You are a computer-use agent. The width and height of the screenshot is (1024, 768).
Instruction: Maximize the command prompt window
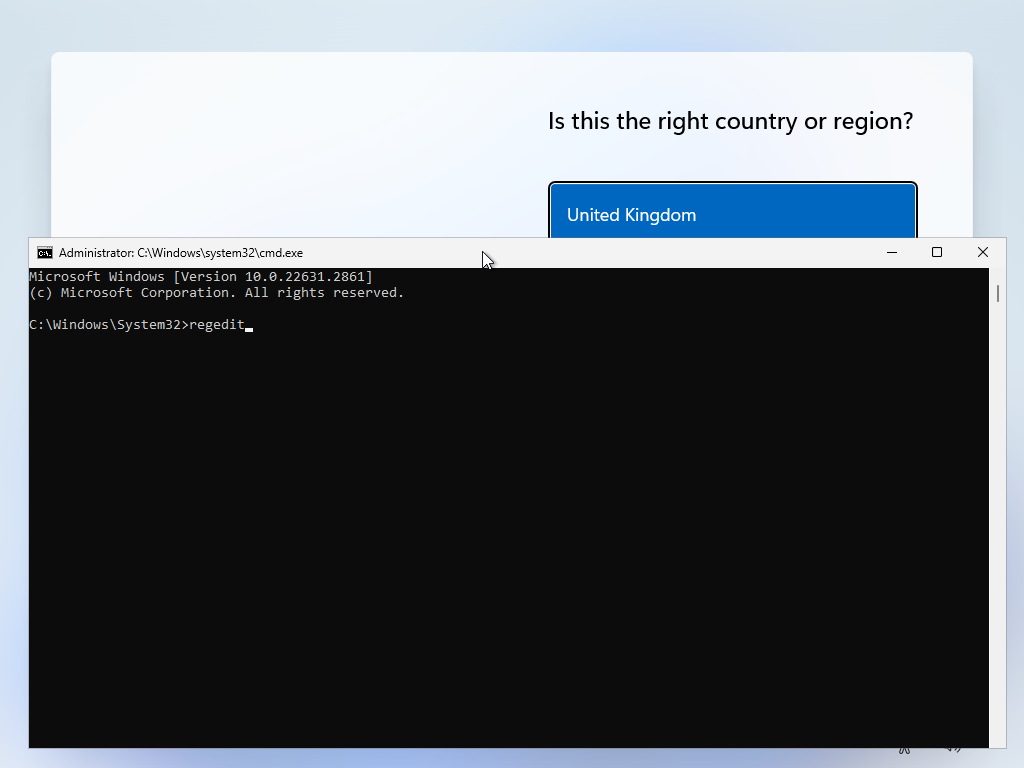[x=937, y=252]
